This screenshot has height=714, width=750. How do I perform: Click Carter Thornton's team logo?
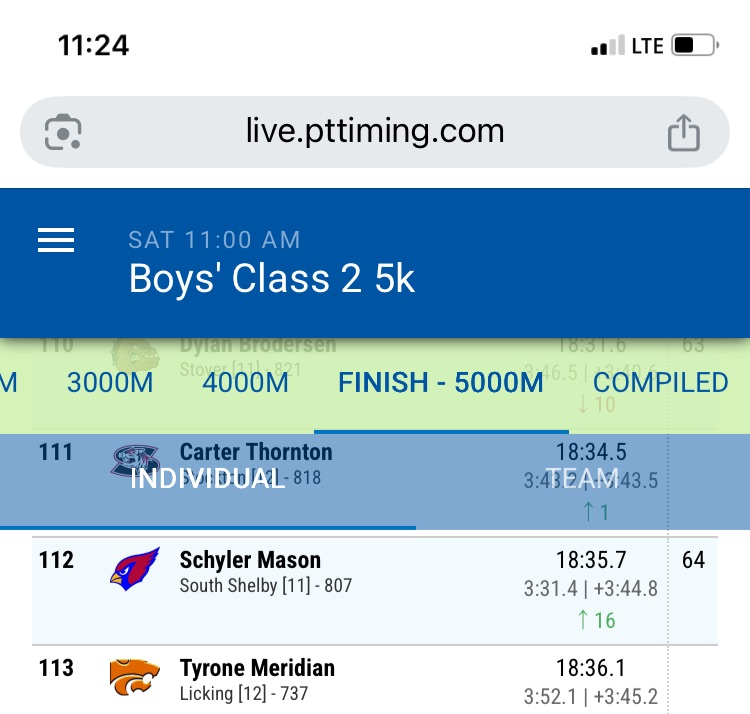coord(134,461)
